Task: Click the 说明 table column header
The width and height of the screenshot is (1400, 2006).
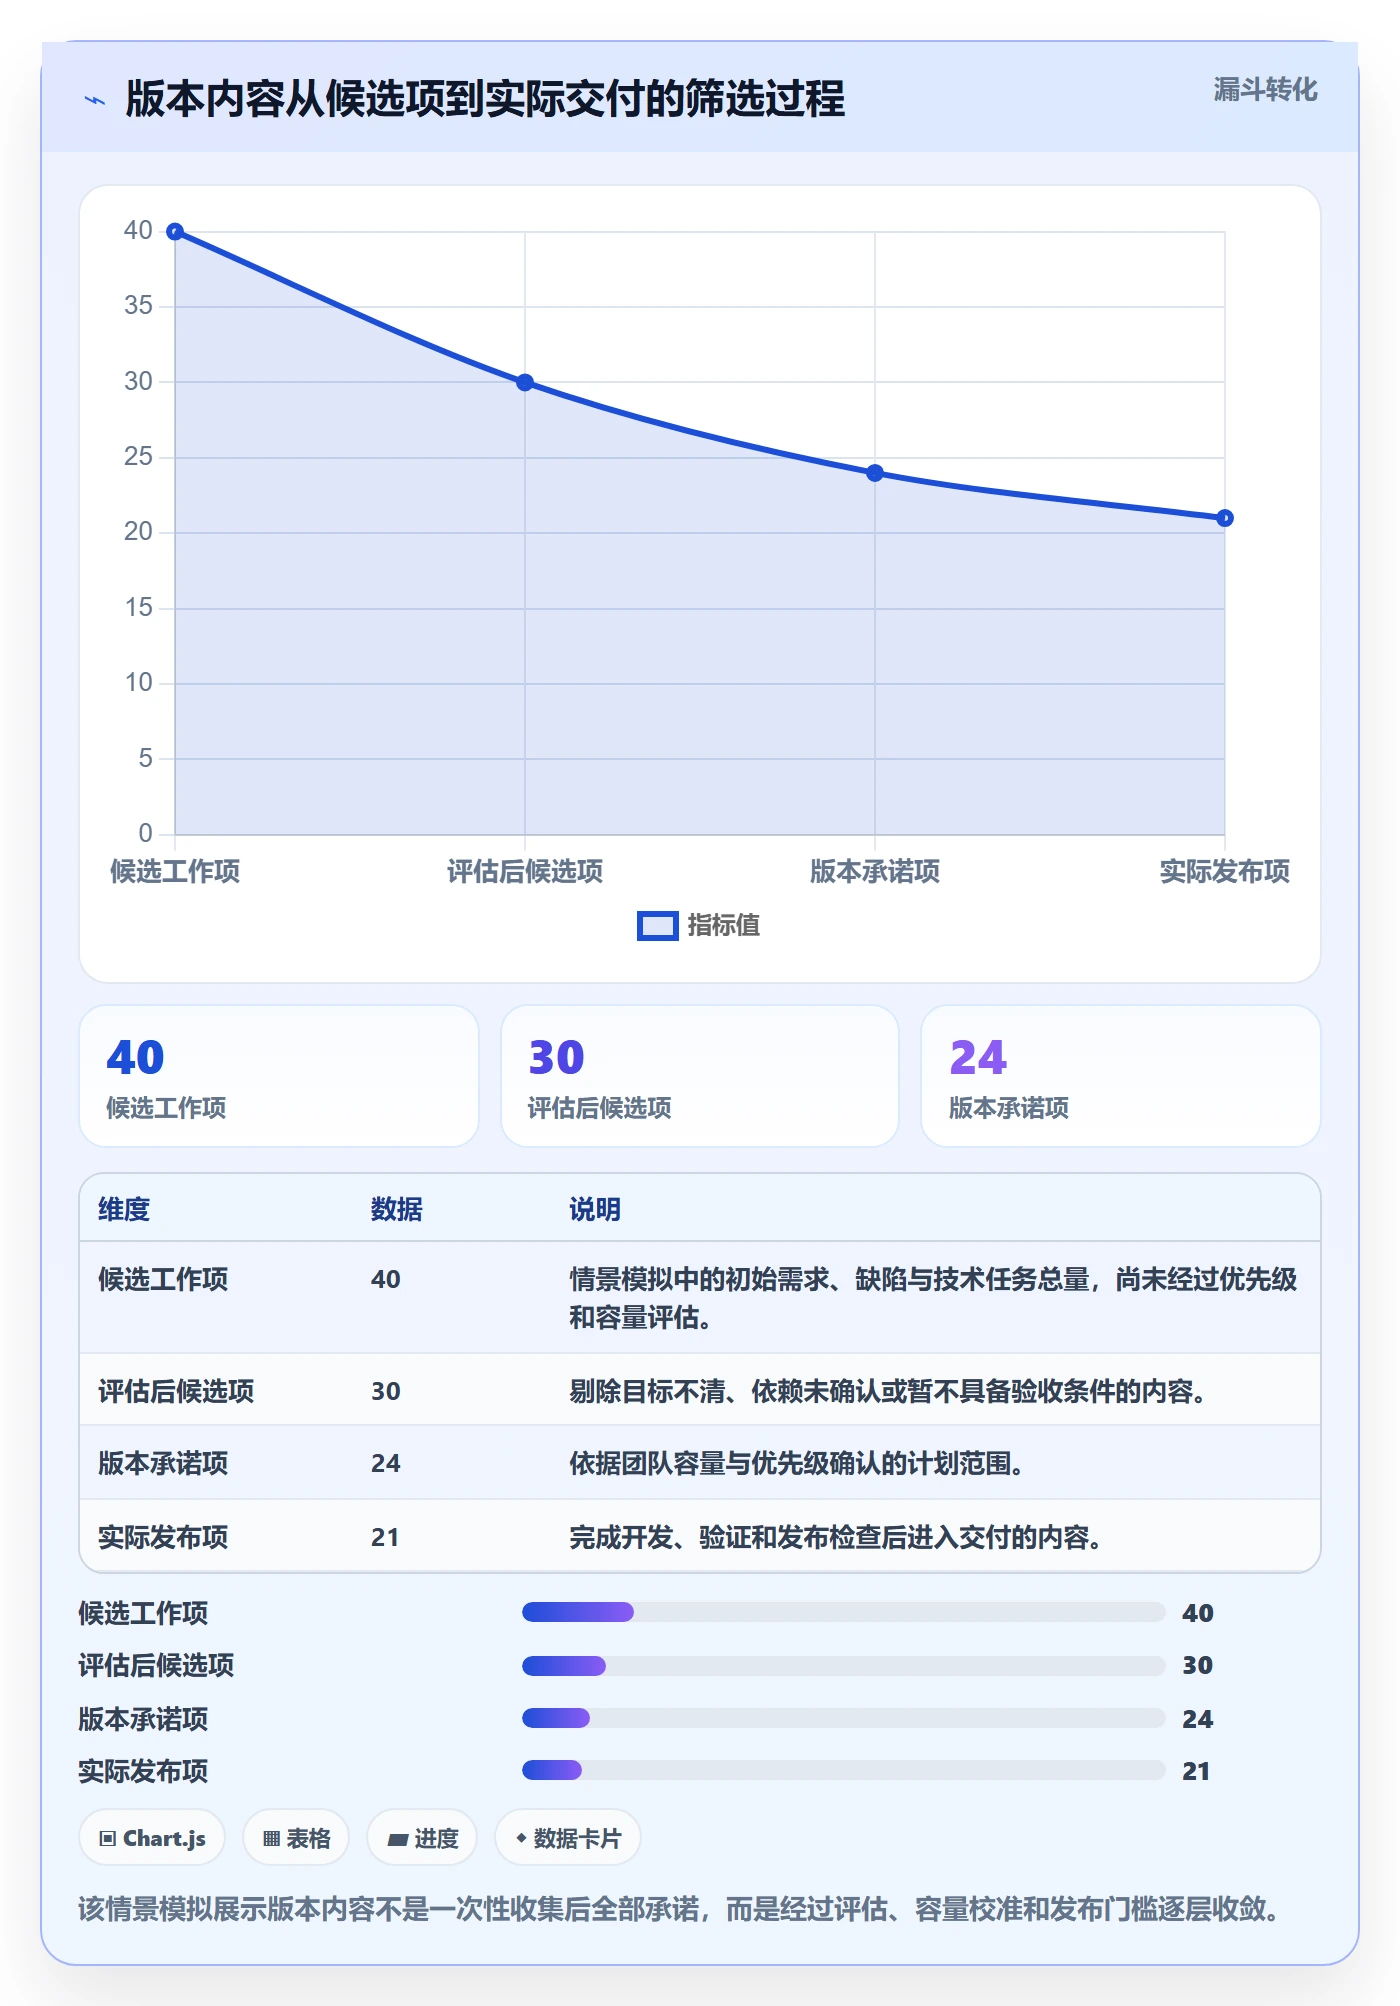Action: (x=595, y=1209)
